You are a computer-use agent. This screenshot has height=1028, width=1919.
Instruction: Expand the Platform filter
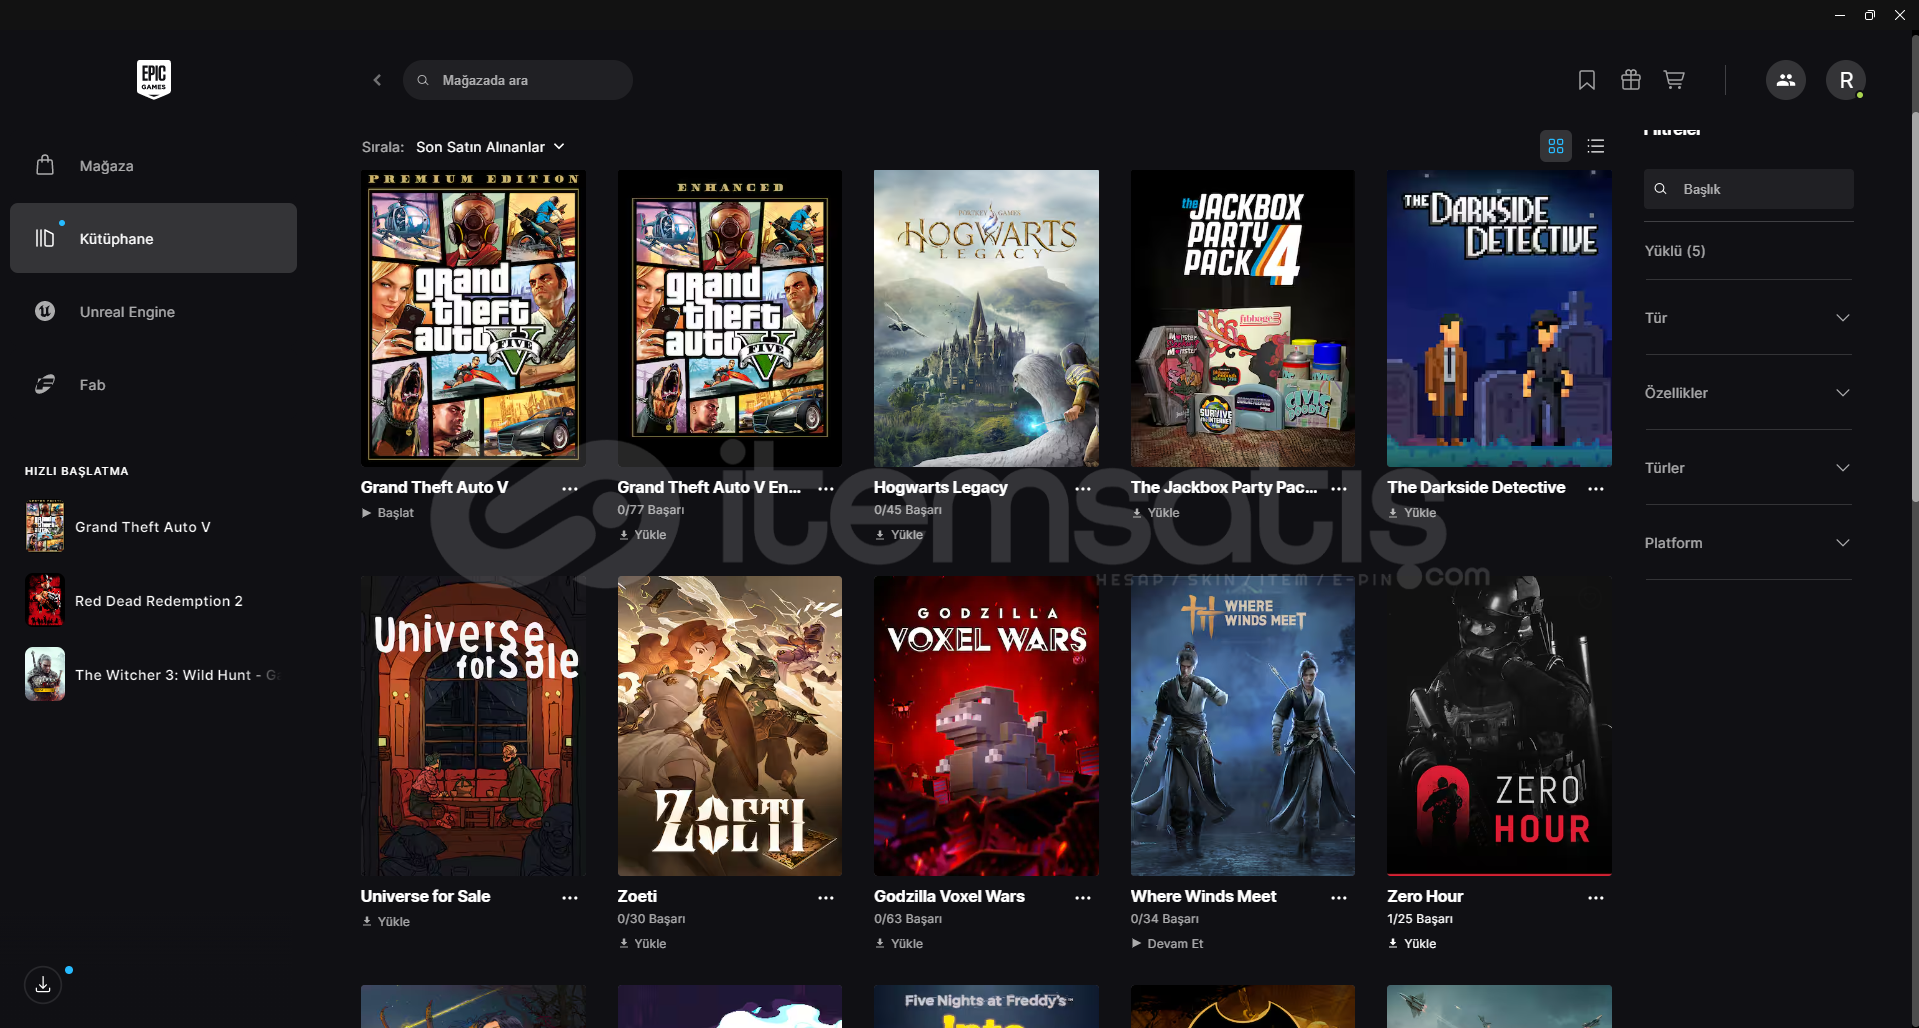tap(1748, 543)
